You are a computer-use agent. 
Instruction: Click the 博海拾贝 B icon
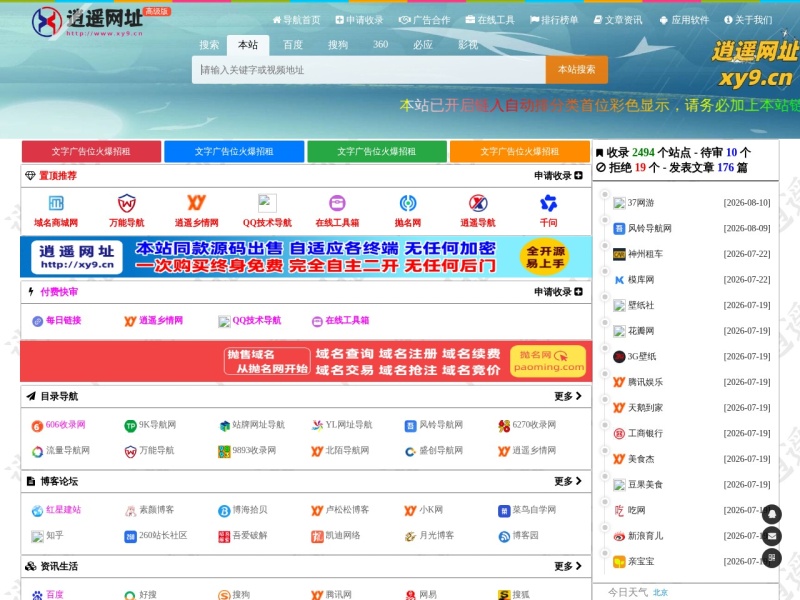[x=224, y=511]
